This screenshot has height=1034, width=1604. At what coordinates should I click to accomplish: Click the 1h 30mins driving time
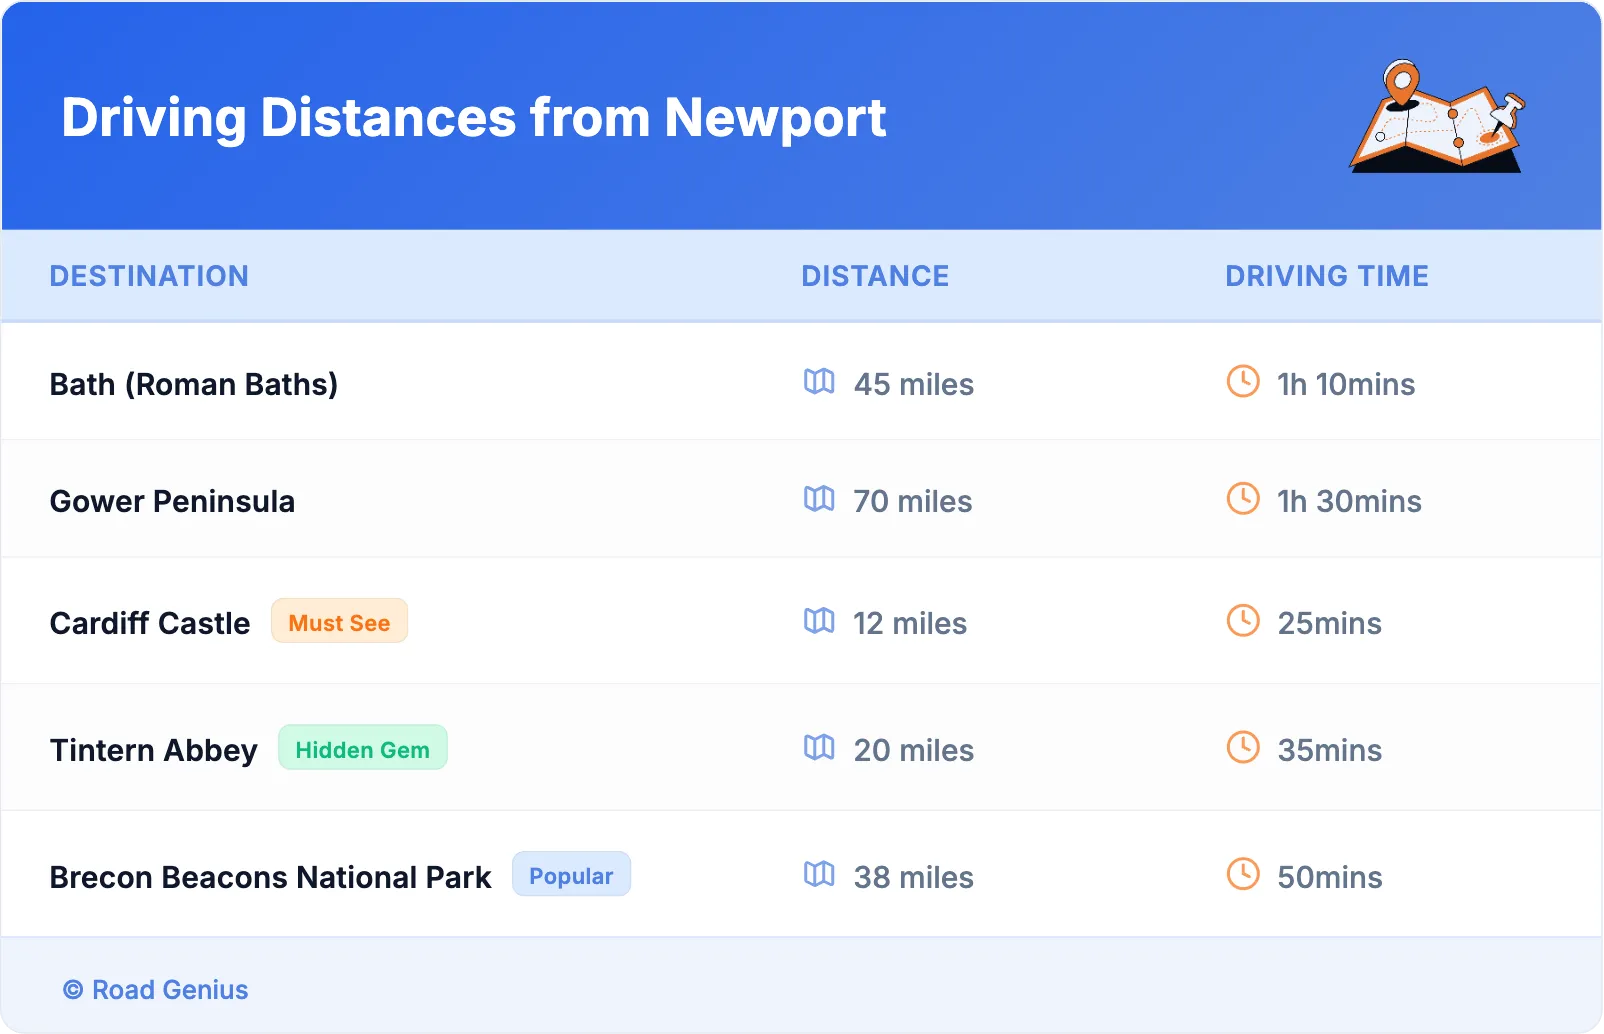point(1349,501)
